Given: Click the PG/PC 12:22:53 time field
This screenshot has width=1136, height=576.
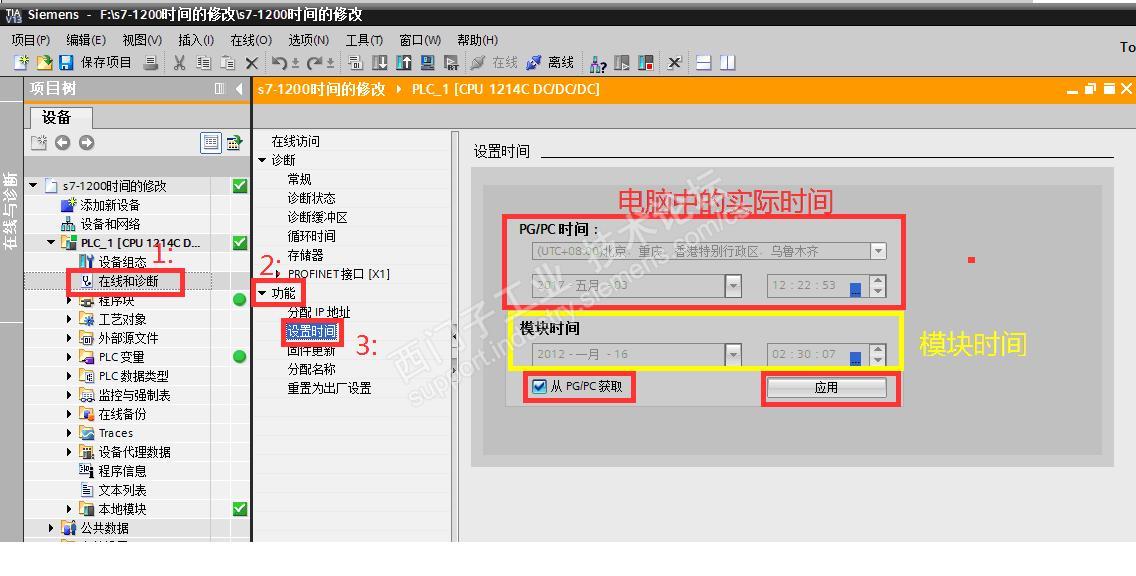Looking at the screenshot, I should pyautogui.click(x=819, y=285).
